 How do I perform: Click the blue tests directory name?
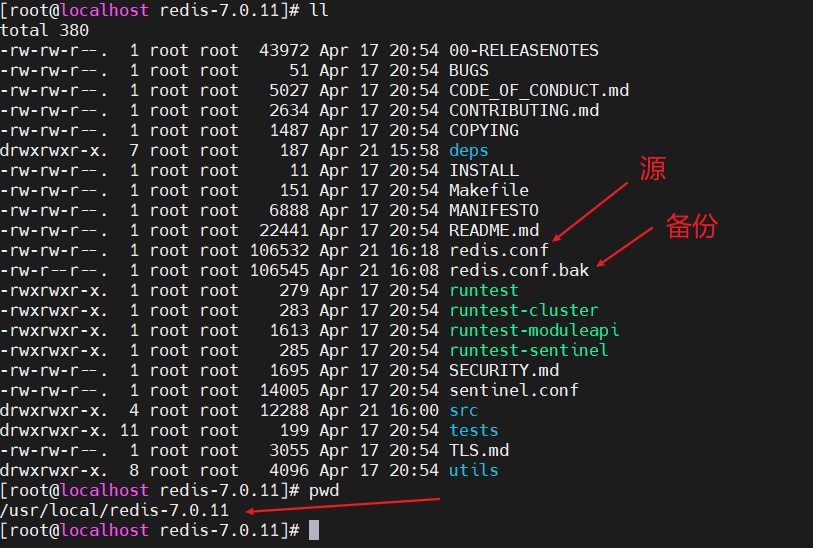(x=473, y=430)
